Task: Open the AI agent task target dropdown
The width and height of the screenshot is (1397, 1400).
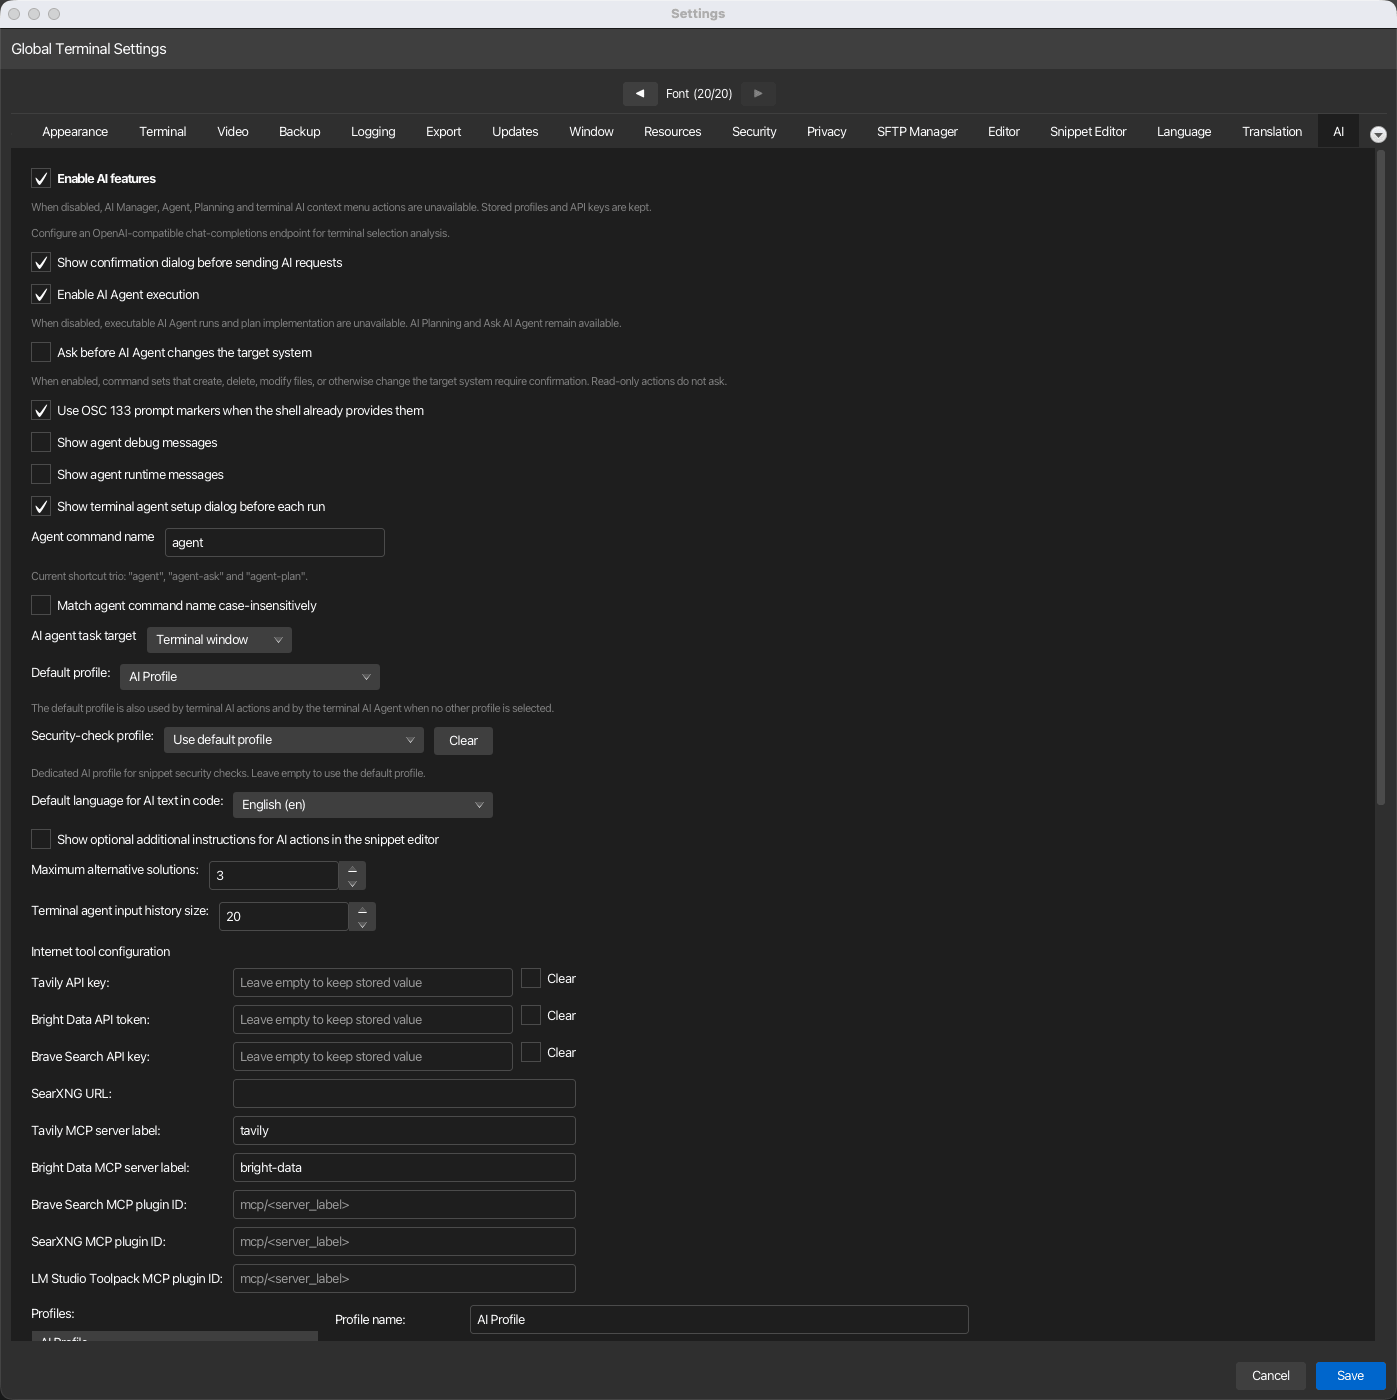Action: click(219, 640)
